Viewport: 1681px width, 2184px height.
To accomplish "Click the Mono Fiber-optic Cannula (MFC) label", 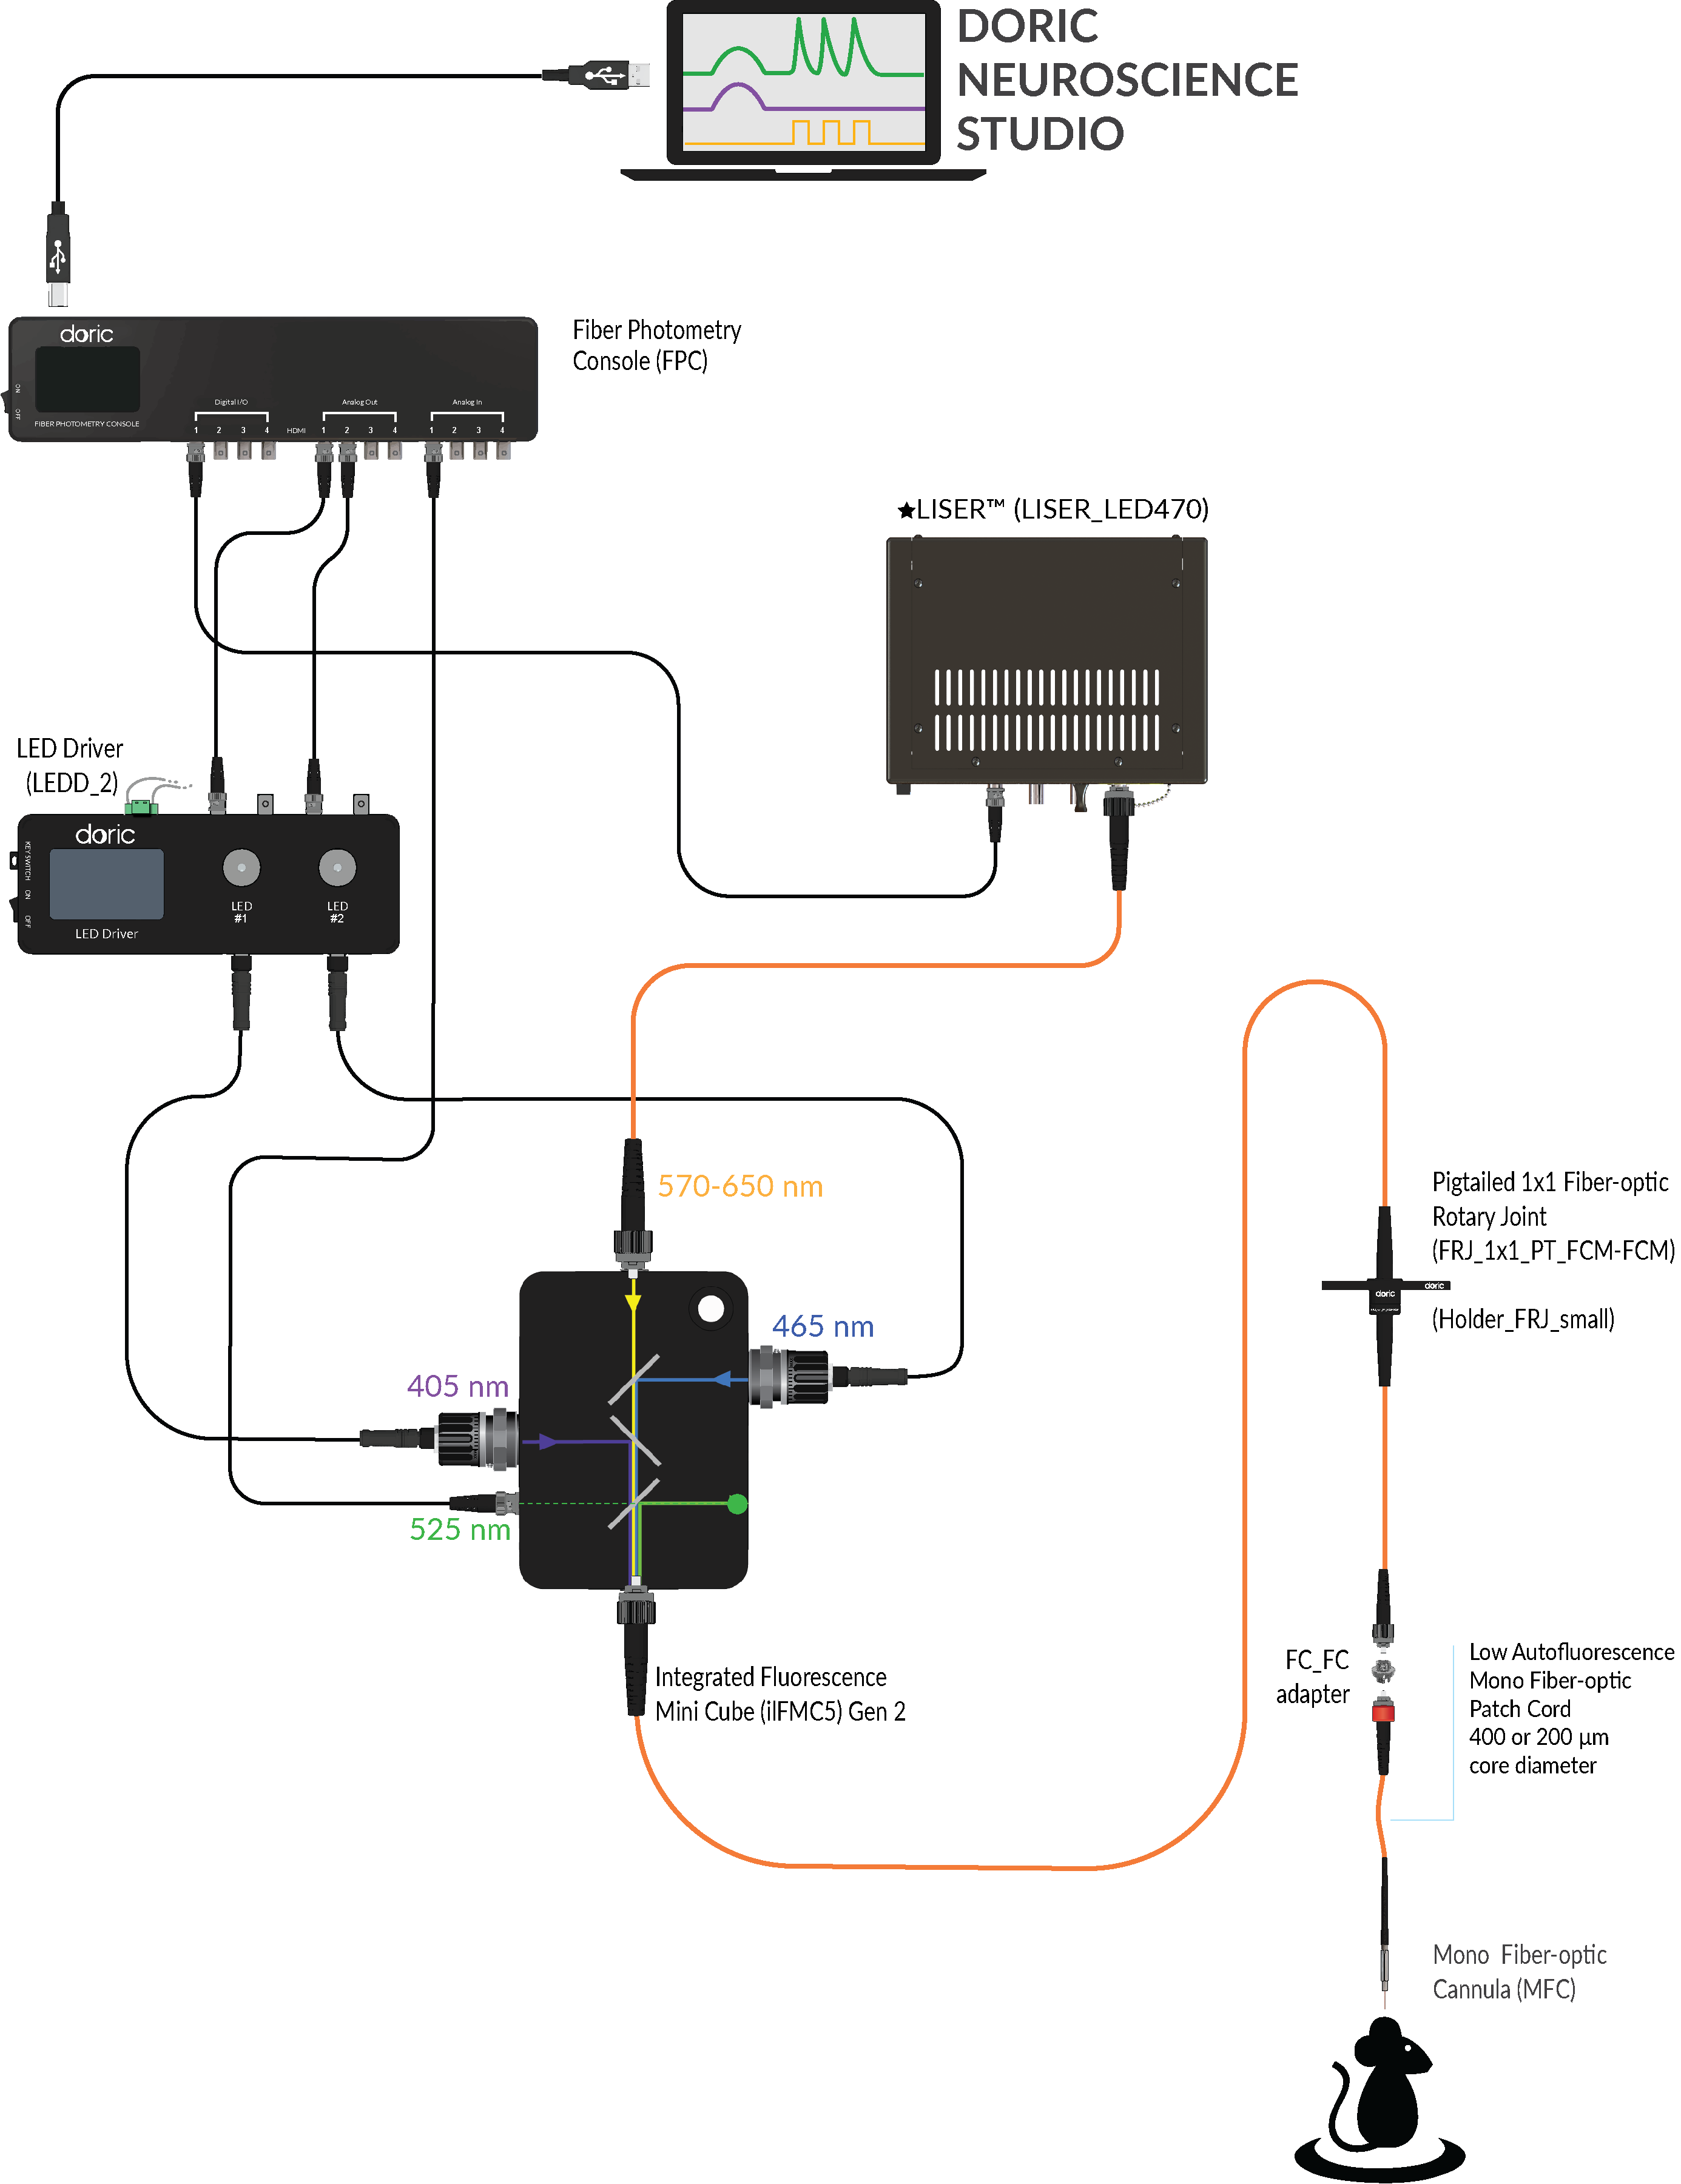I will pos(1518,1972).
